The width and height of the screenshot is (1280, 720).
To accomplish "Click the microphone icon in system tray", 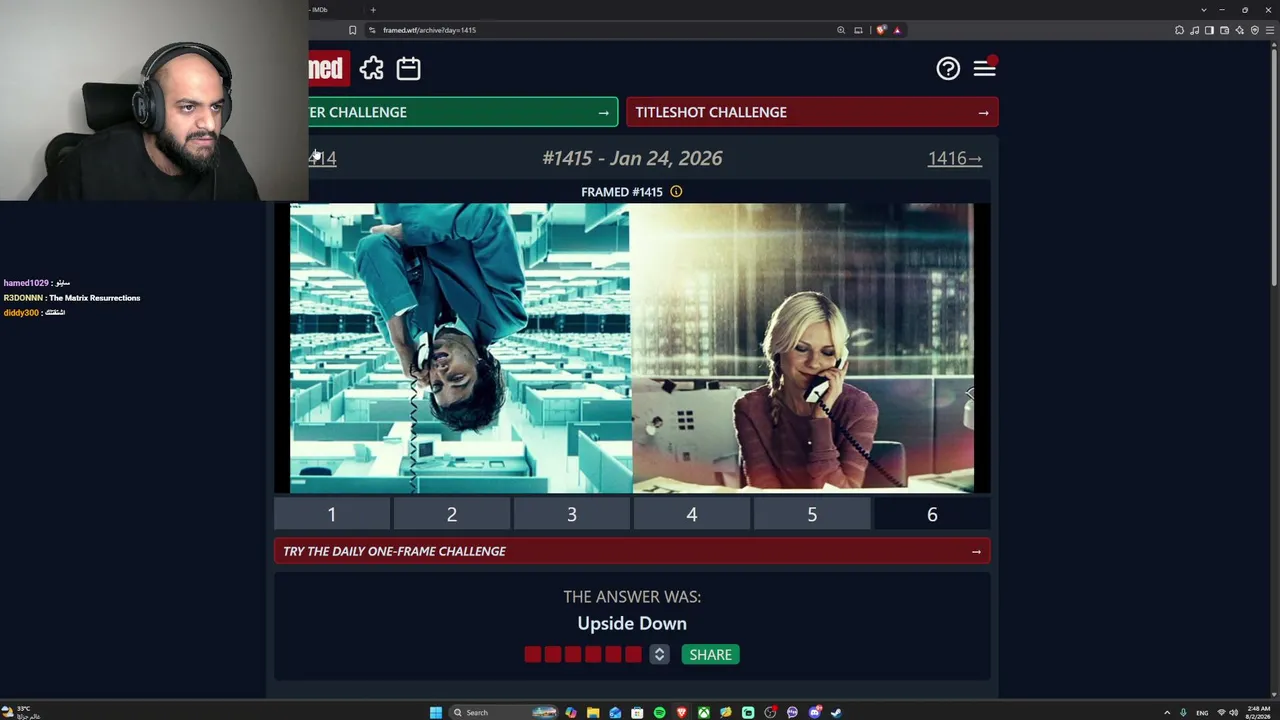I will pyautogui.click(x=1183, y=712).
